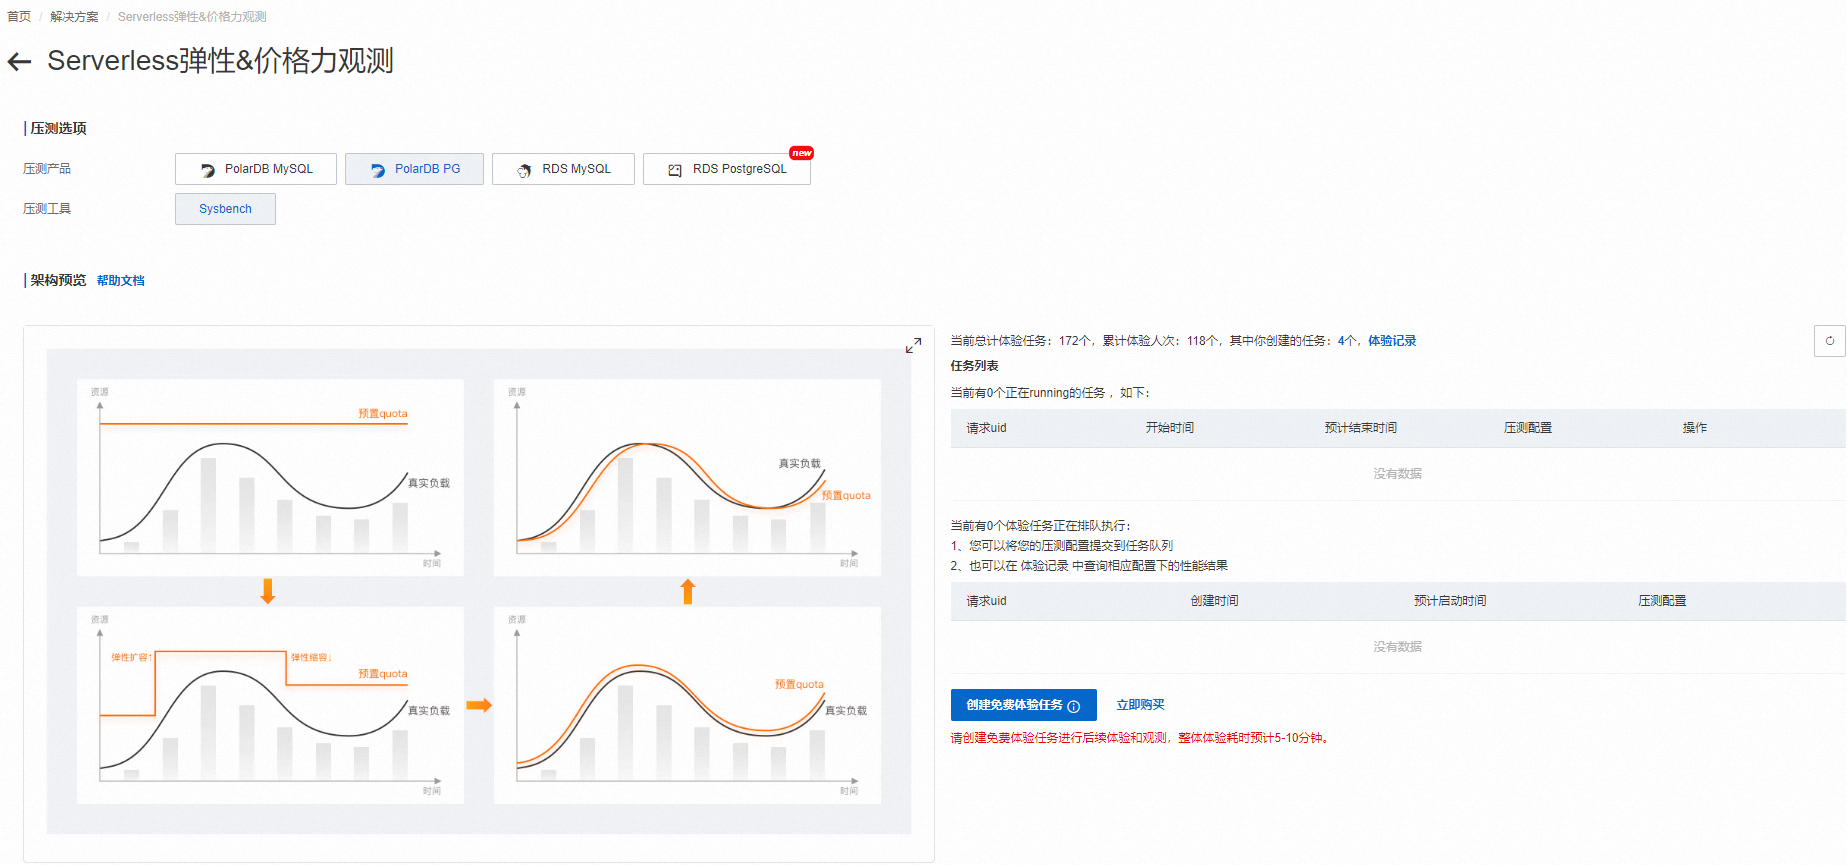
Task: Navigate to the 解决方案 breadcrumb
Action: tap(74, 17)
